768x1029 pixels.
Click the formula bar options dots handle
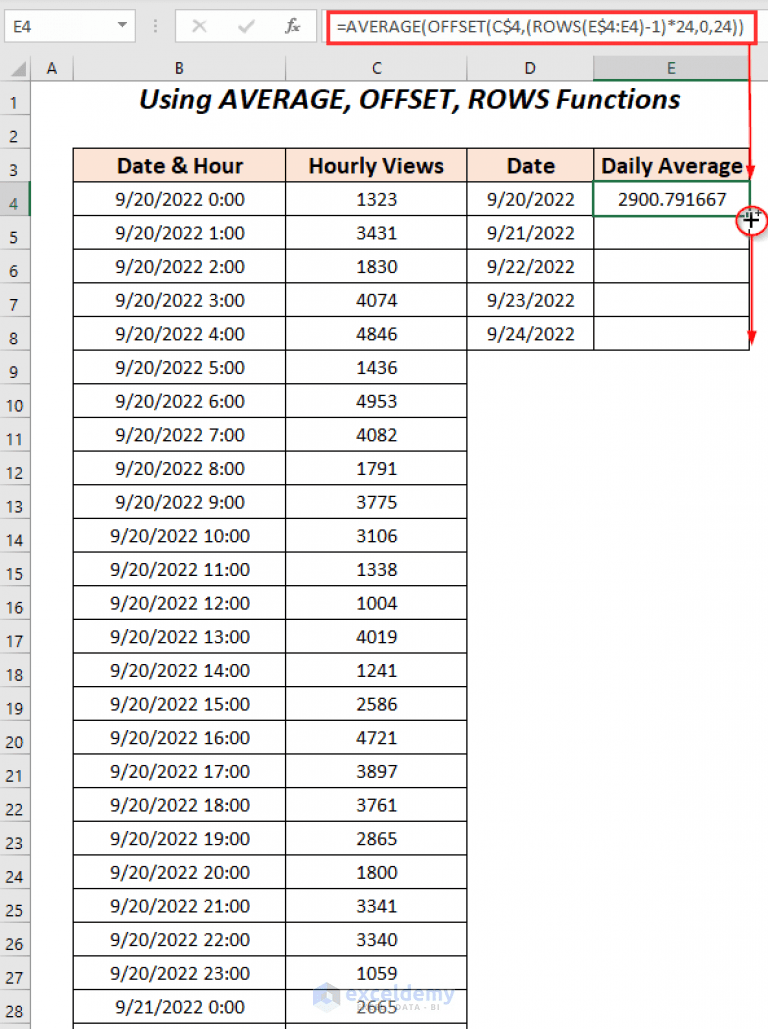156,26
